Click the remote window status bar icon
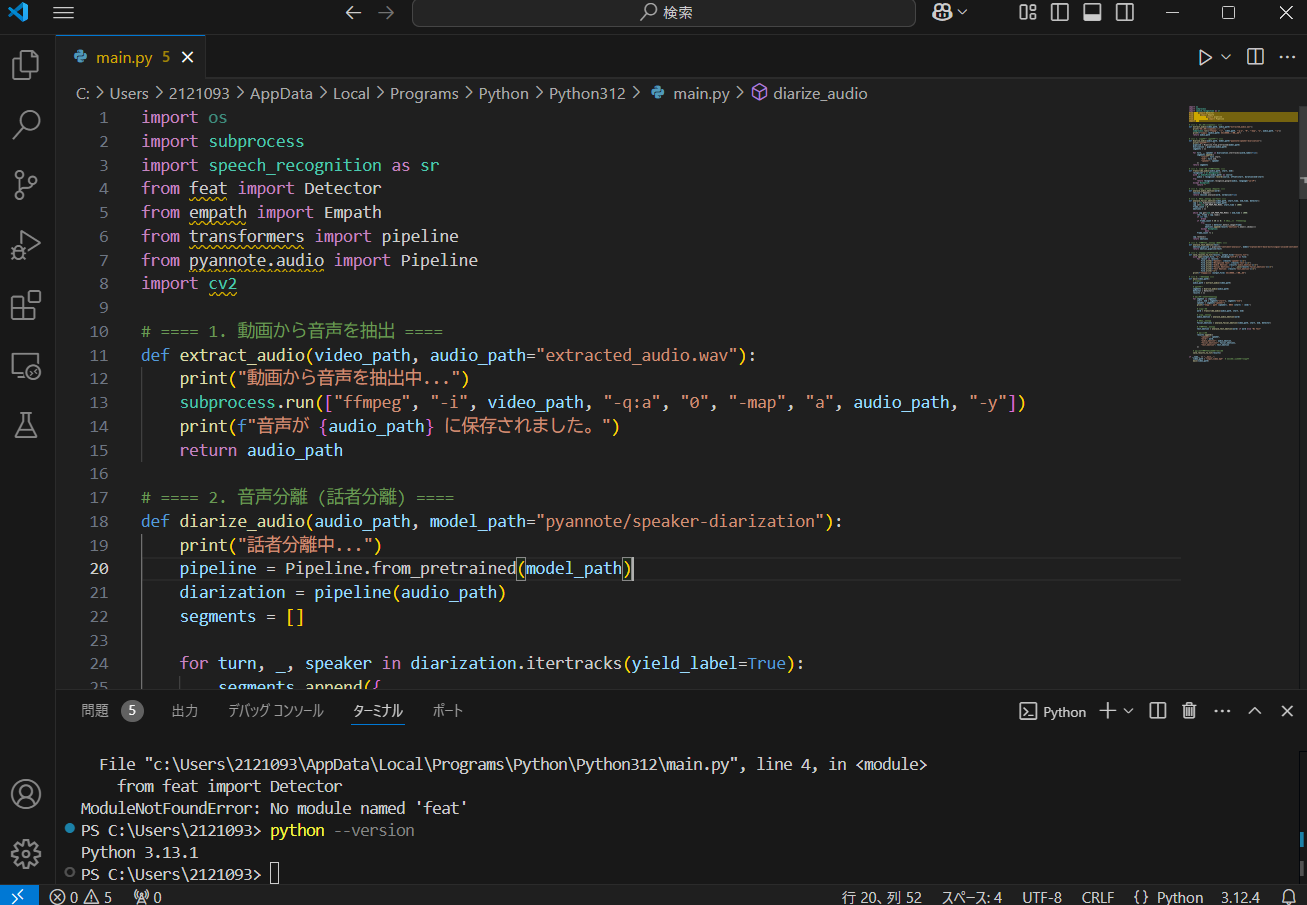Viewport: 1307px width, 905px height. pos(19,896)
